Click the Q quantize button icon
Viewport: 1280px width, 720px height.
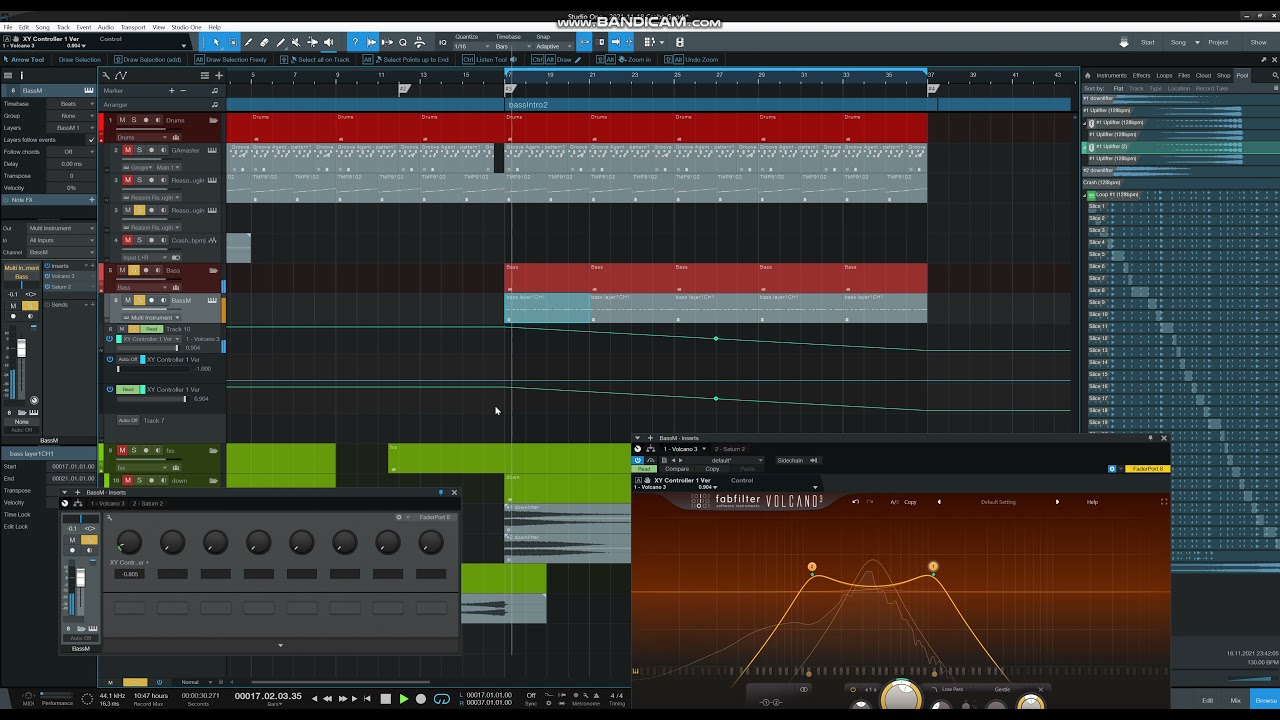[403, 42]
